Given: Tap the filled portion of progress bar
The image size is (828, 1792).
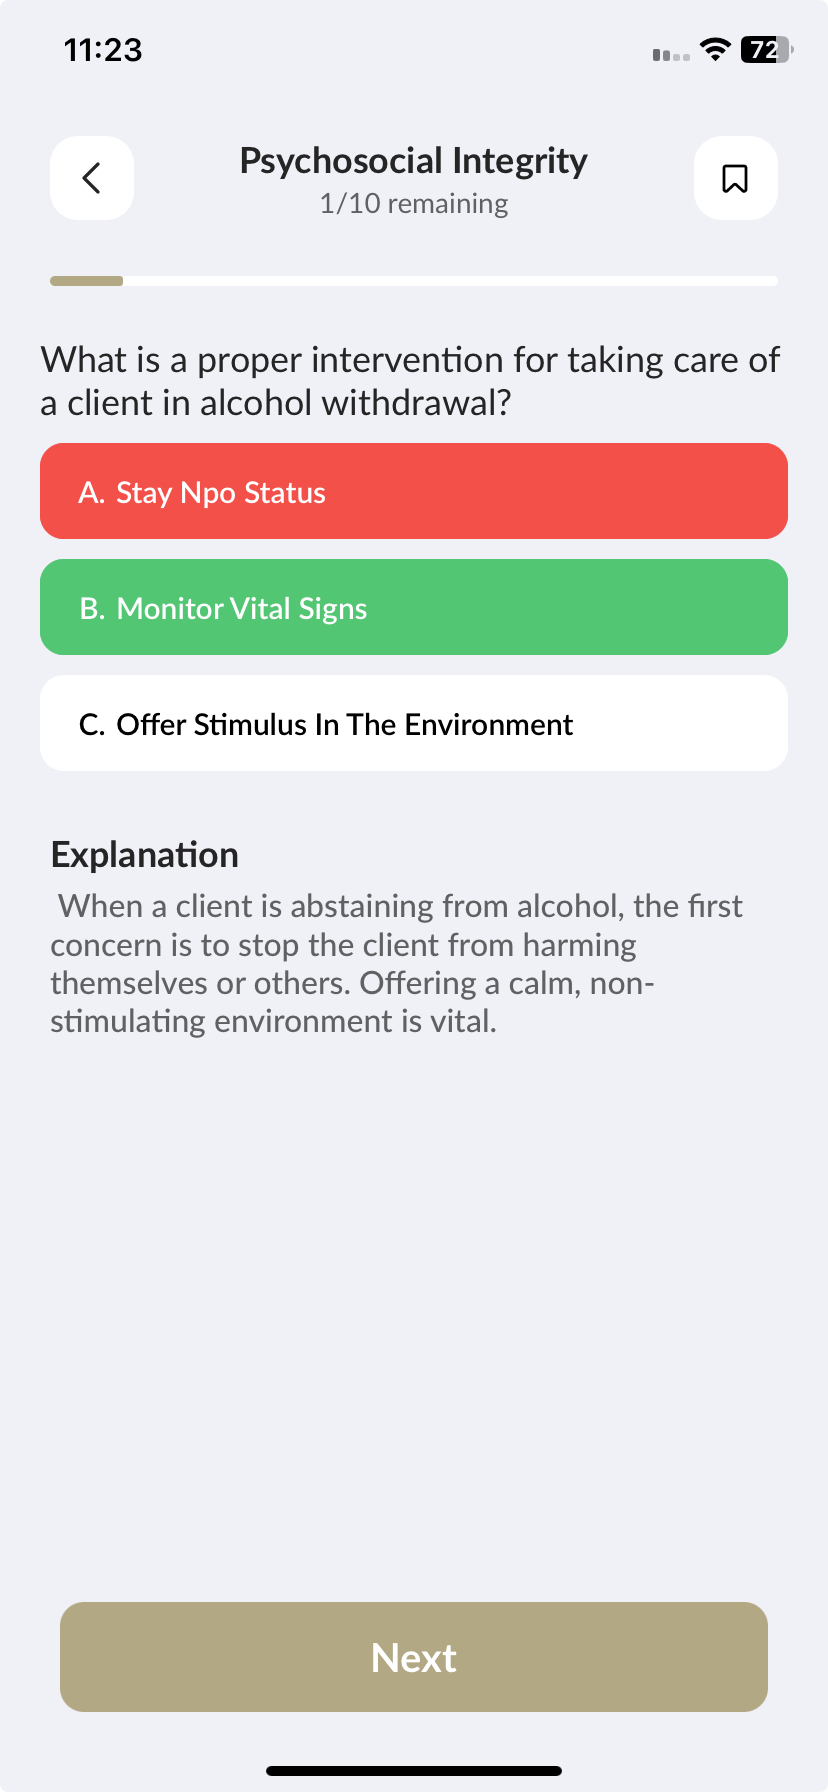Looking at the screenshot, I should [86, 281].
